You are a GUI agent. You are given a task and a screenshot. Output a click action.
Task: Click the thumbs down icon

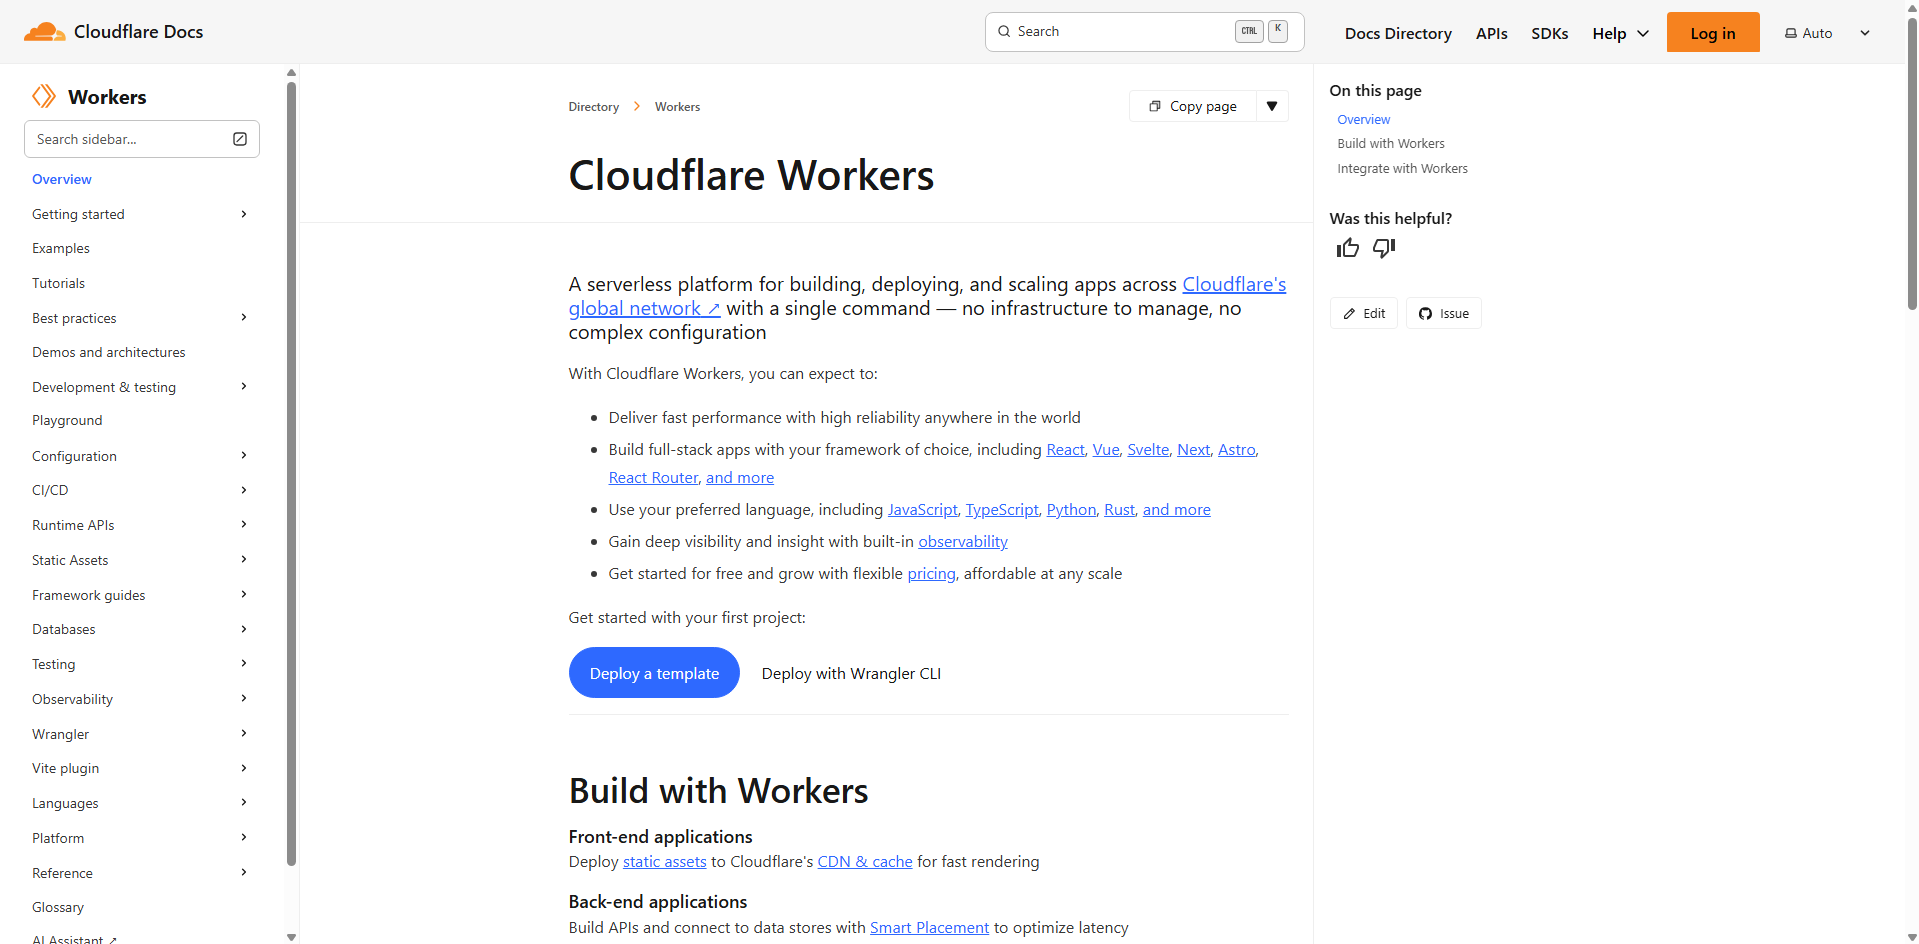pyautogui.click(x=1384, y=248)
